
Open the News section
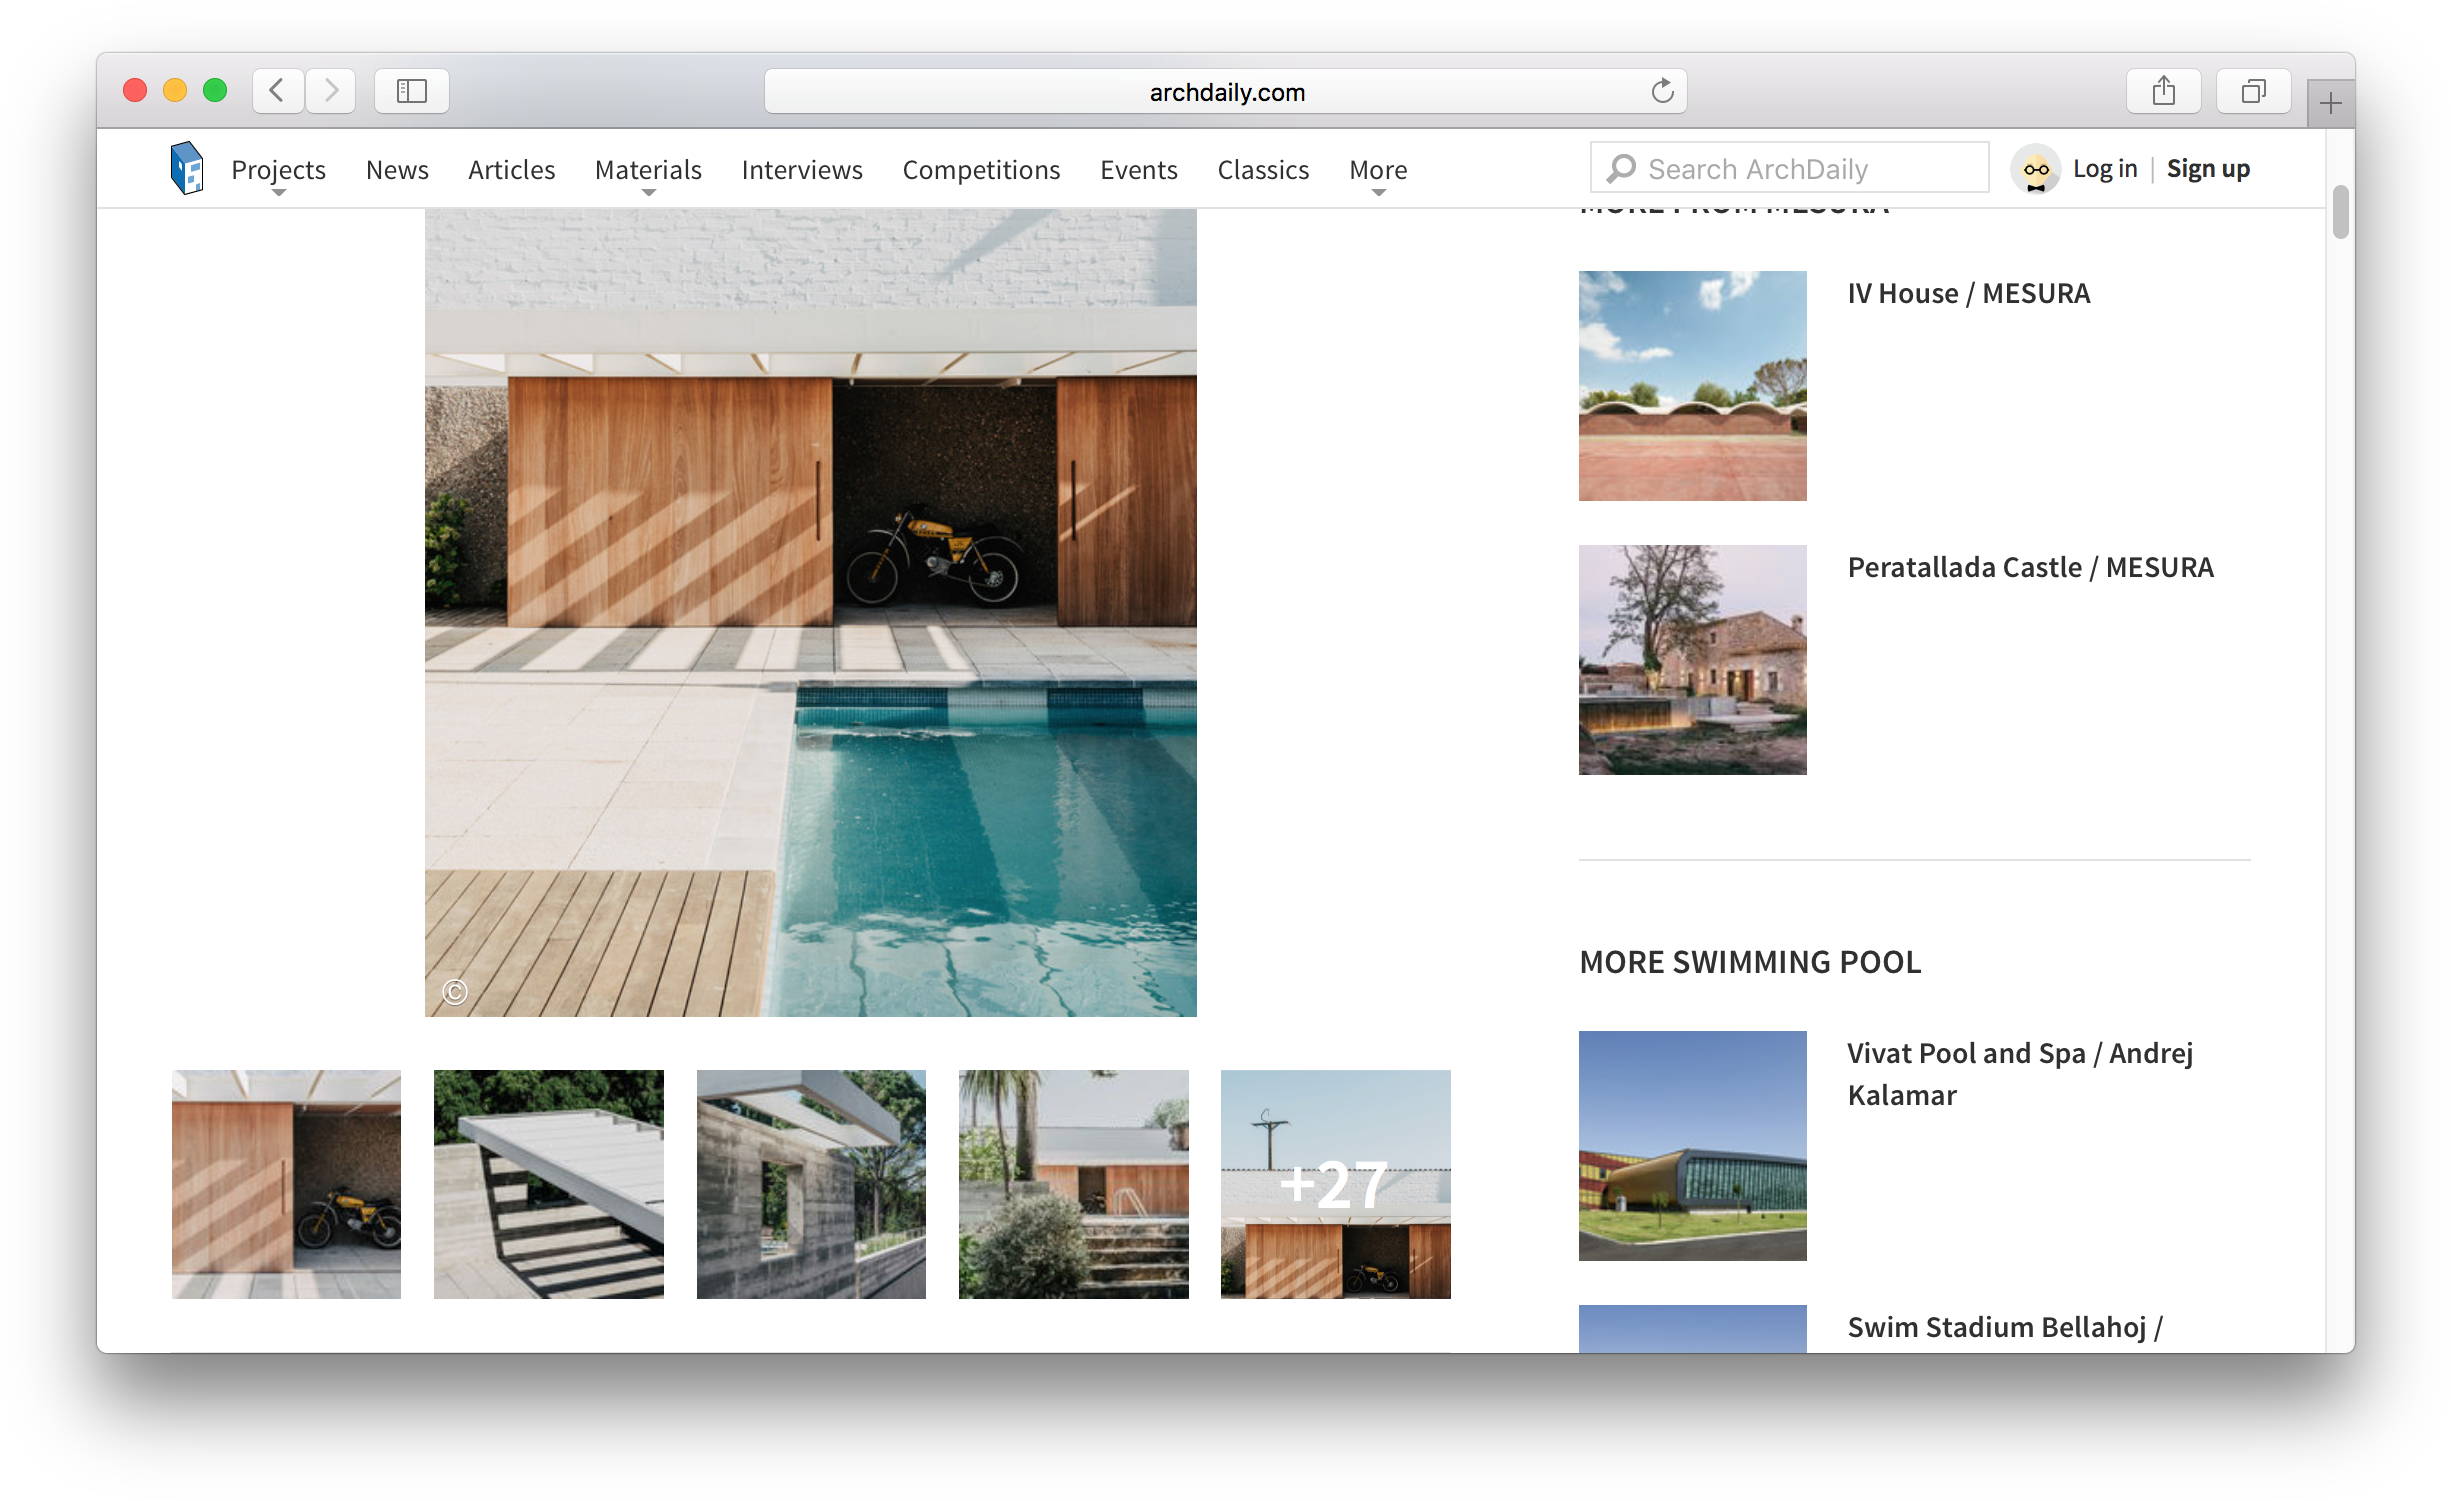point(397,169)
